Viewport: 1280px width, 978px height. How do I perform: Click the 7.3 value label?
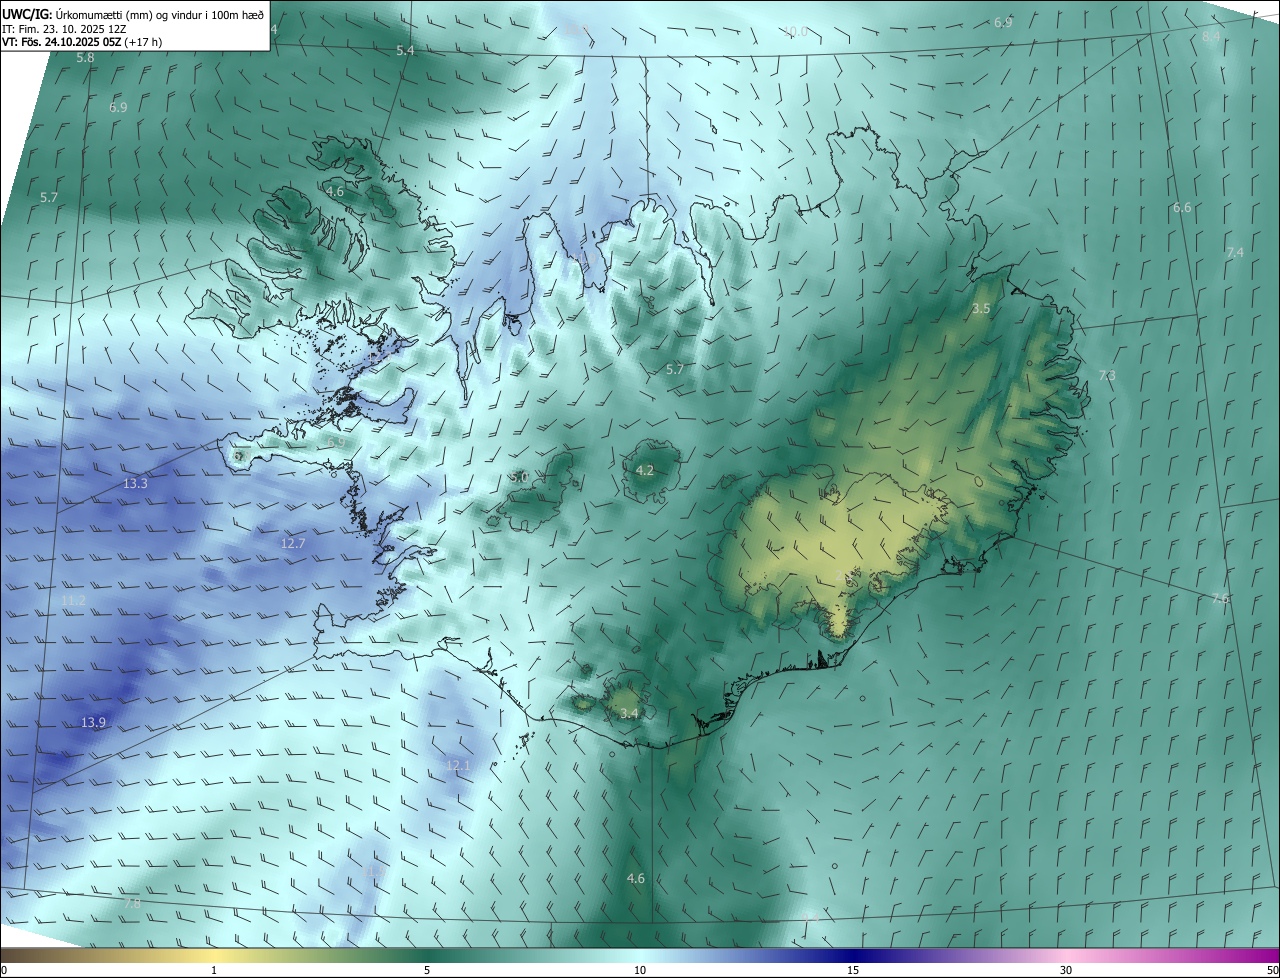click(x=1107, y=375)
